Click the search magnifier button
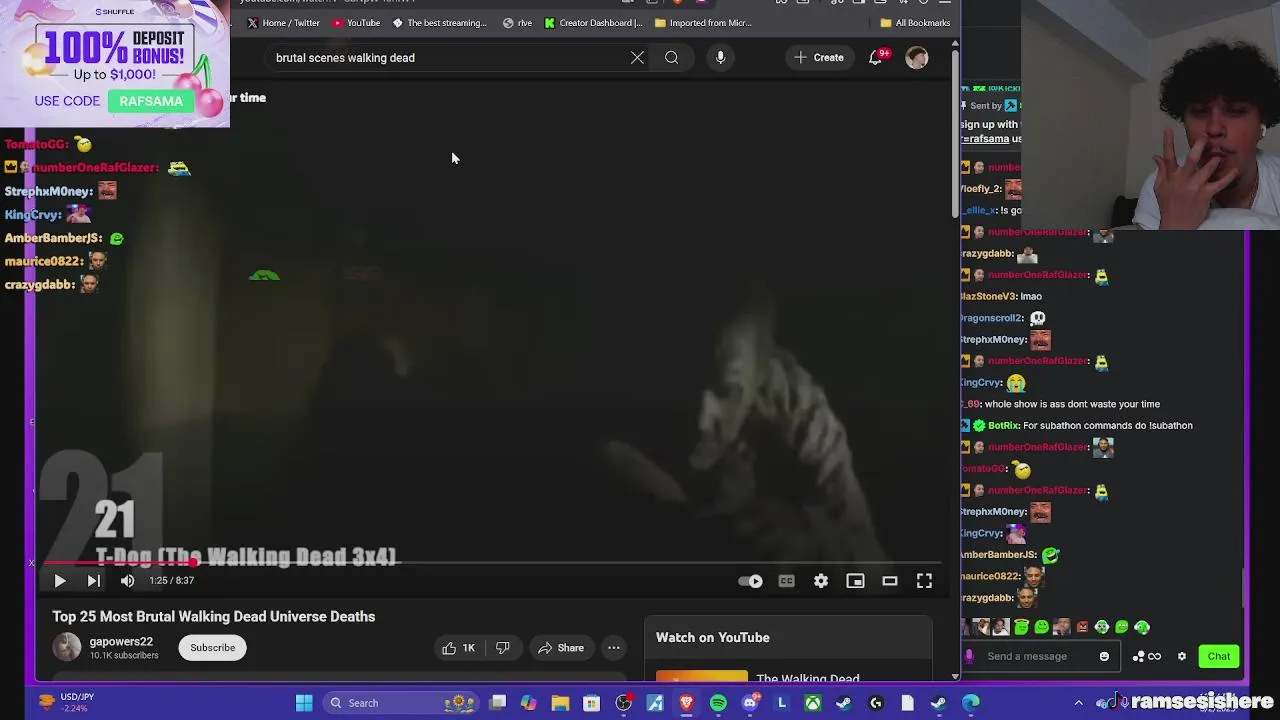 [672, 58]
